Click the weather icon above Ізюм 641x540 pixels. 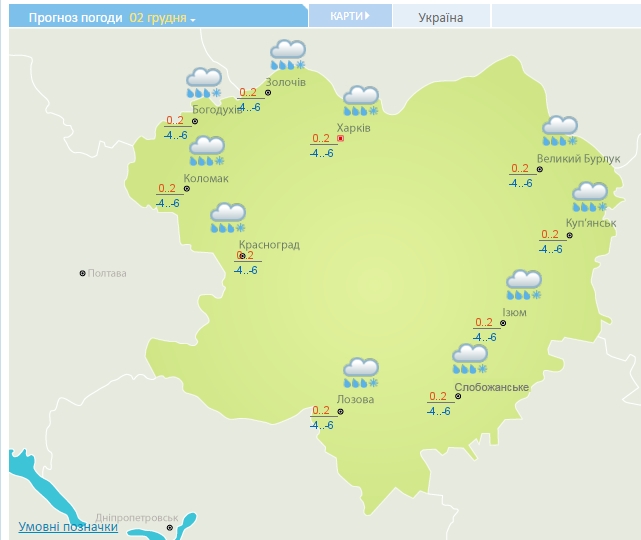pyautogui.click(x=524, y=284)
